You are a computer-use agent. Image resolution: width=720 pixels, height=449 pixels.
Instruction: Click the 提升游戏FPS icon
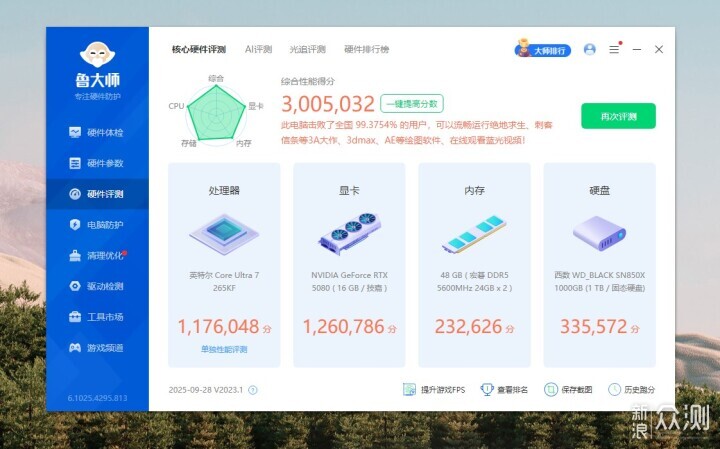(409, 390)
